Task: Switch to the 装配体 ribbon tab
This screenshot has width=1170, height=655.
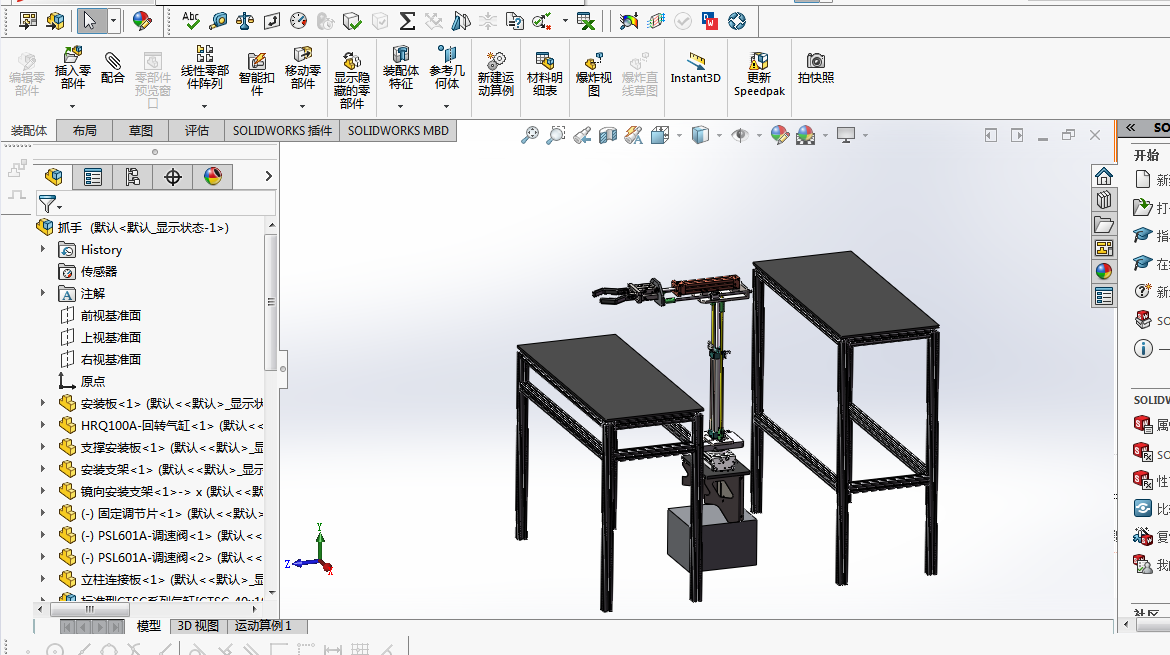Action: [x=29, y=131]
